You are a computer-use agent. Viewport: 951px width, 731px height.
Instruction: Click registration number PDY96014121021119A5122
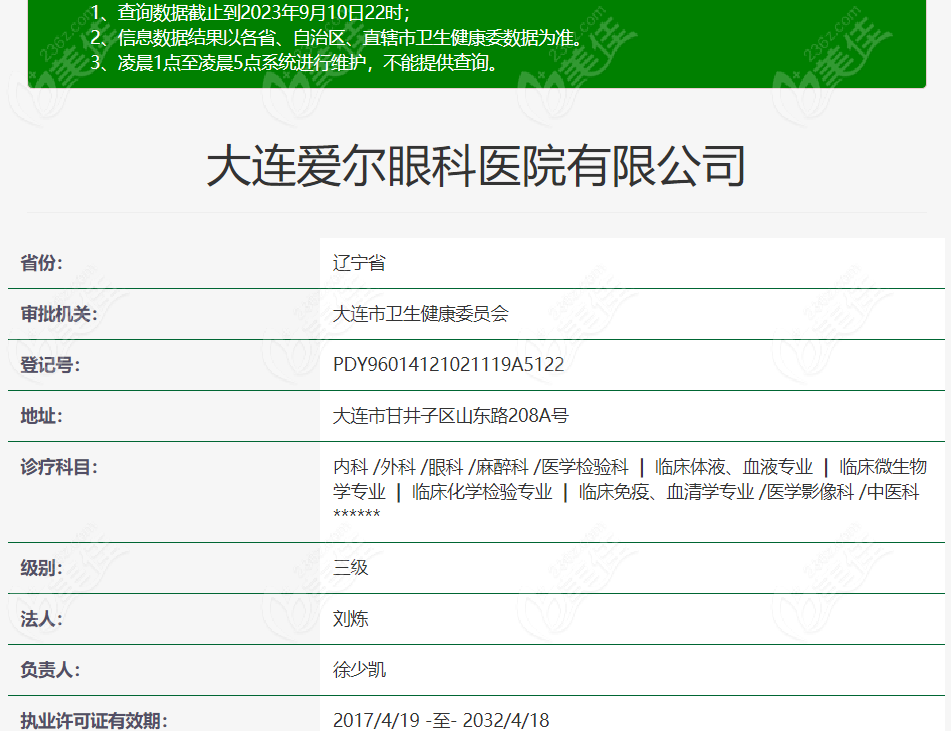pos(448,365)
